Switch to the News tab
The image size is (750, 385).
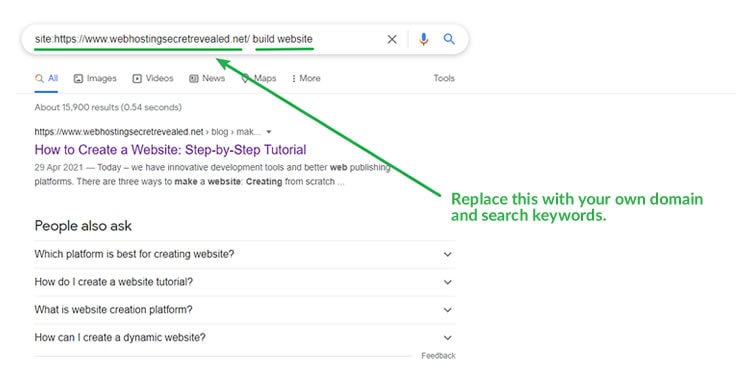(x=207, y=78)
